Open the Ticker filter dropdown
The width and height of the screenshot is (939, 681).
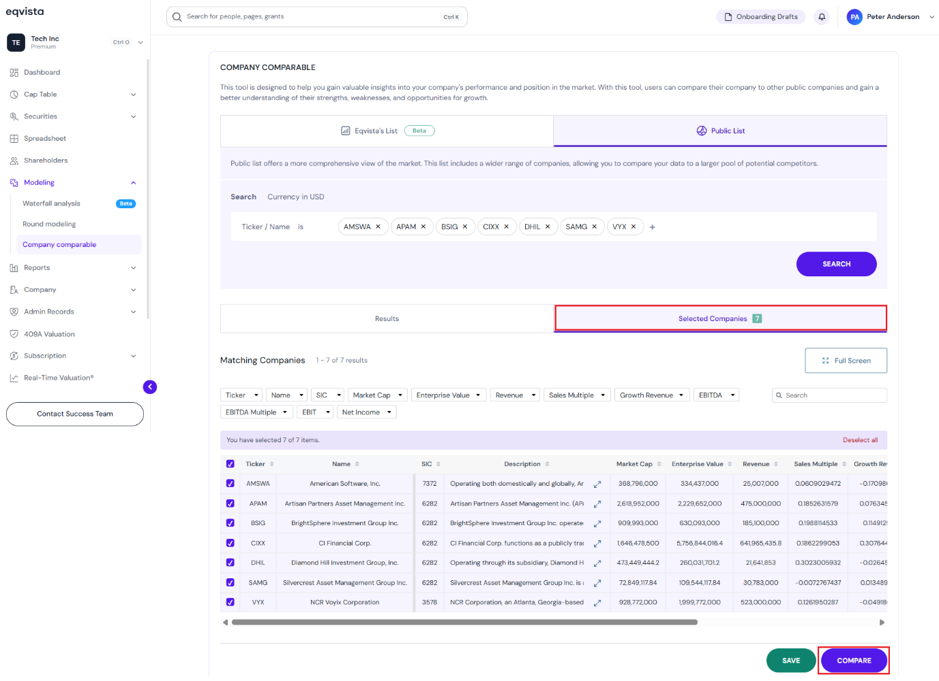click(x=241, y=395)
